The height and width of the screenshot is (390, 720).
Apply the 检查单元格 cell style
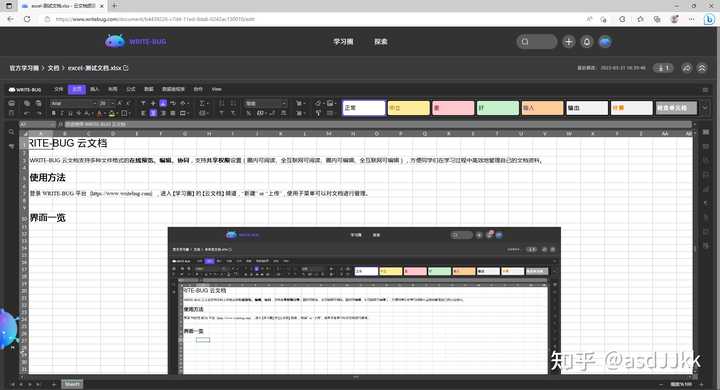[x=675, y=108]
